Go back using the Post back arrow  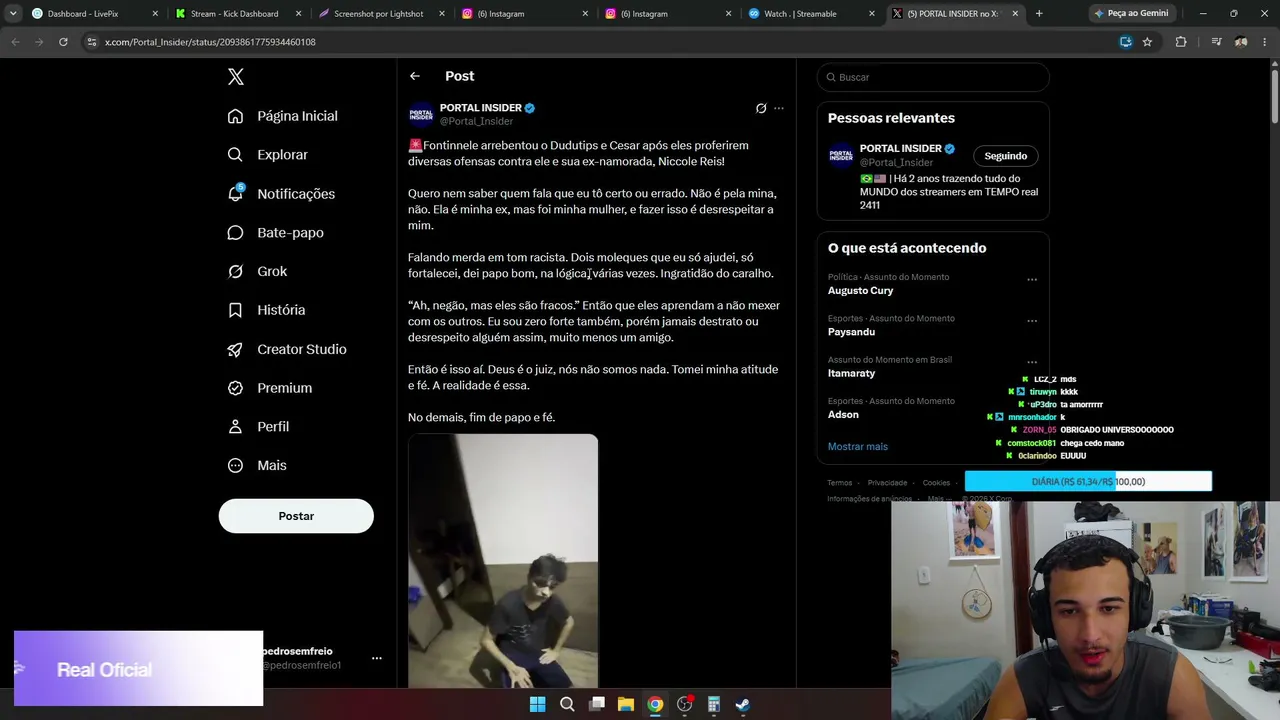pyautogui.click(x=415, y=76)
